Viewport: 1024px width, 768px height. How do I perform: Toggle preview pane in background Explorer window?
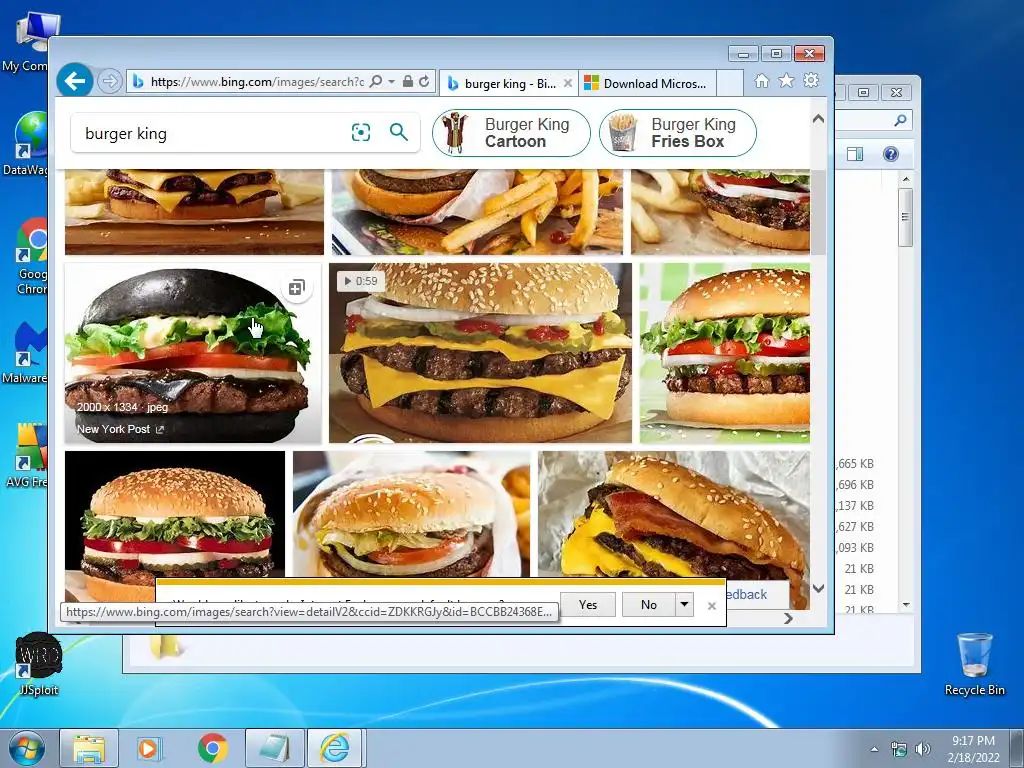click(x=855, y=154)
